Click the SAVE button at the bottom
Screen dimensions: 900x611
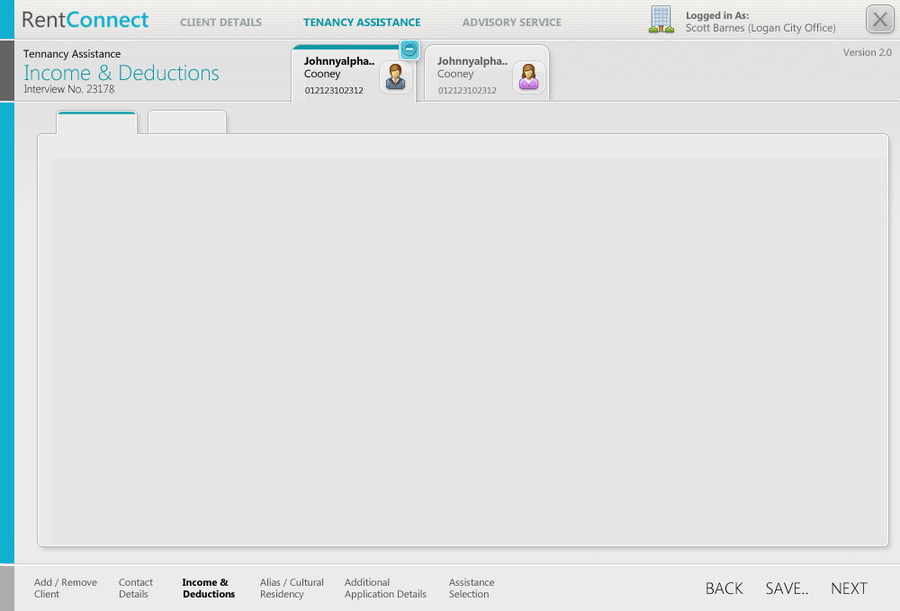click(786, 588)
